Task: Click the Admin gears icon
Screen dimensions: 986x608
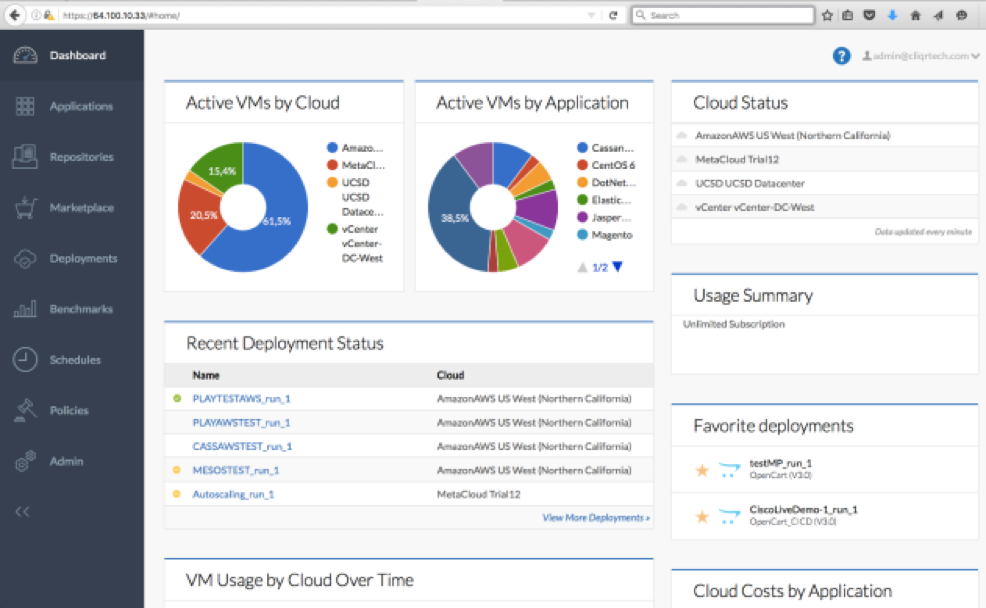Action: pos(25,461)
